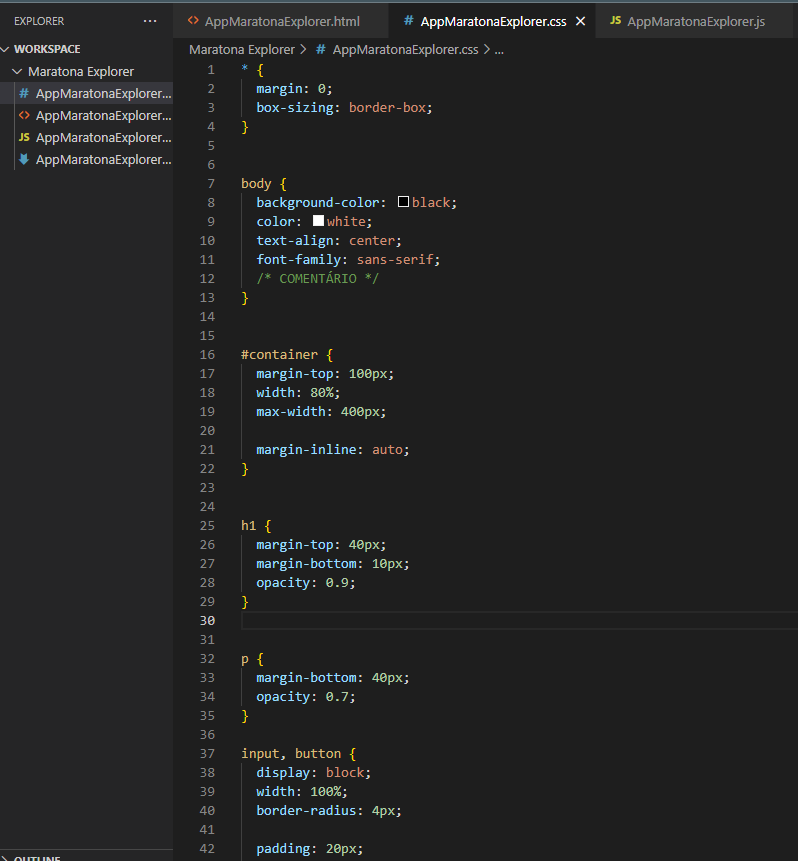Open Explorer view actions via the ellipsis icon
The width and height of the screenshot is (798, 861).
pos(149,20)
